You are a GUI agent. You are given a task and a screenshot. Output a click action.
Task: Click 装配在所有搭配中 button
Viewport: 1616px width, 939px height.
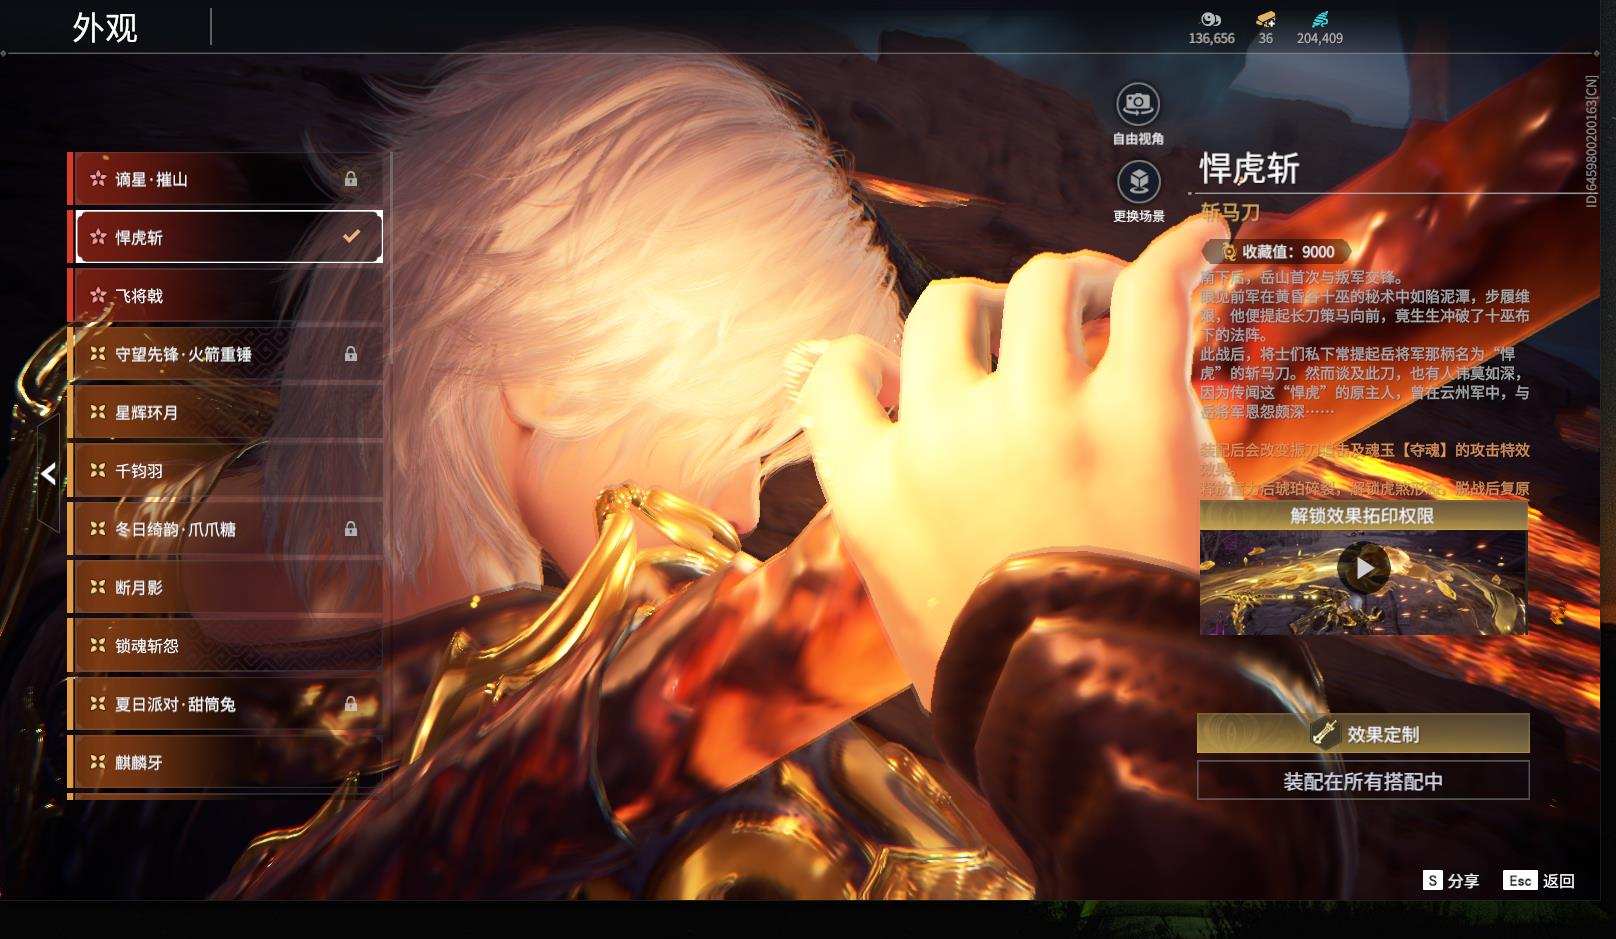click(1363, 781)
